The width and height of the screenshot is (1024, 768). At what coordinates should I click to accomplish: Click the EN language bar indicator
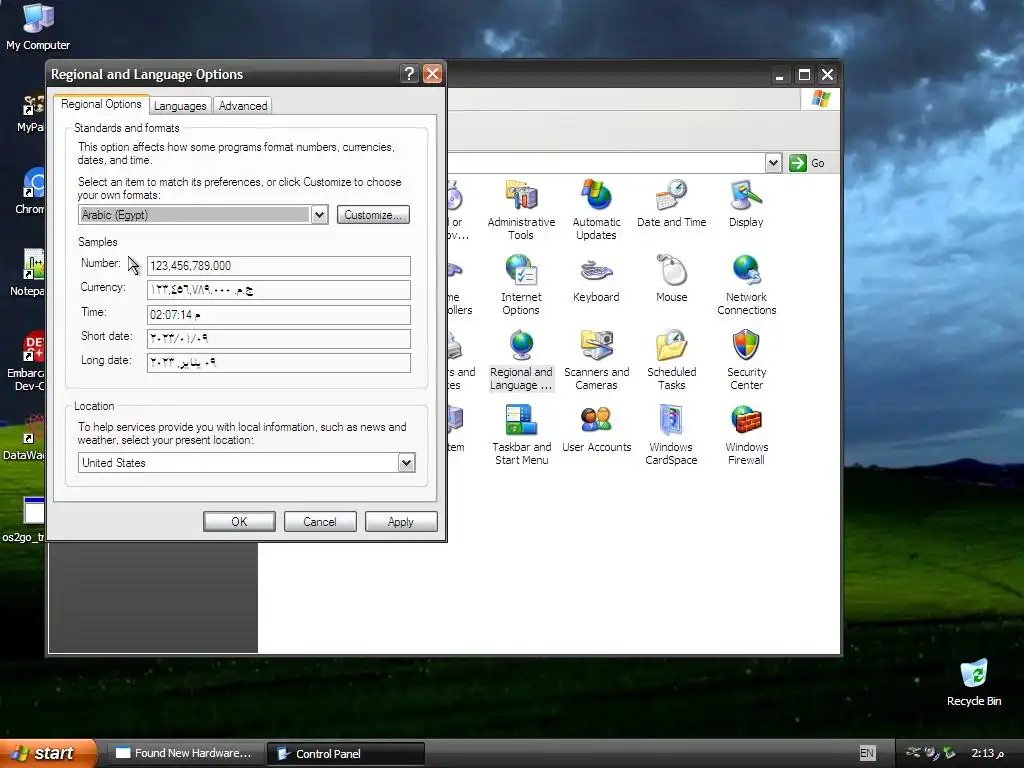[x=867, y=753]
